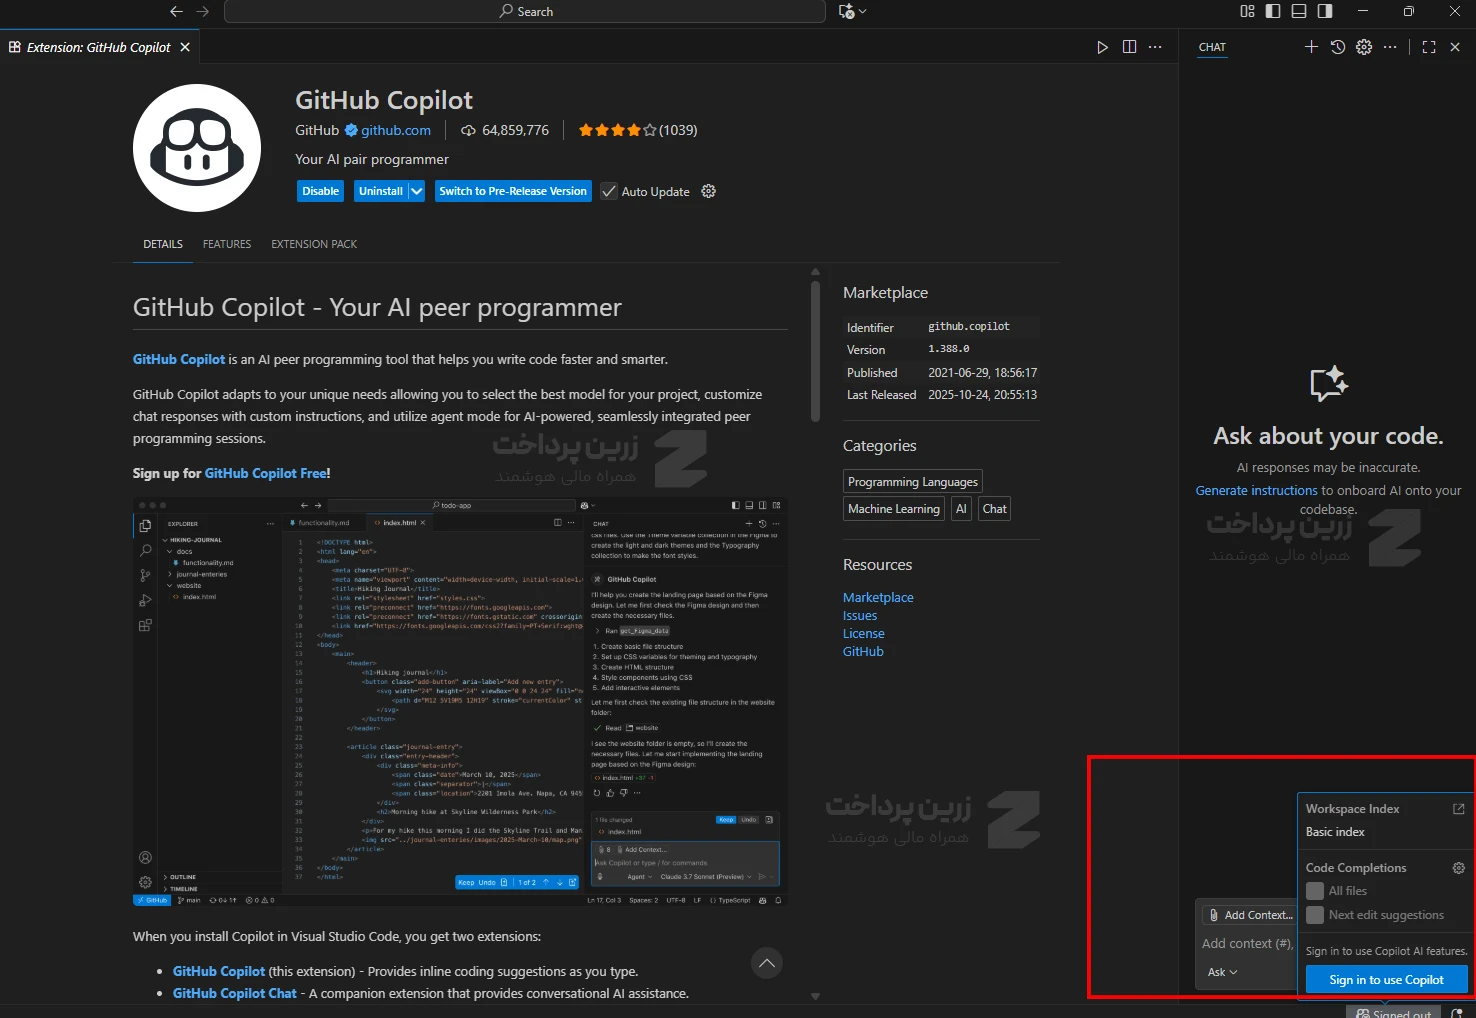Open the Uninstall dropdown arrow

pos(417,190)
